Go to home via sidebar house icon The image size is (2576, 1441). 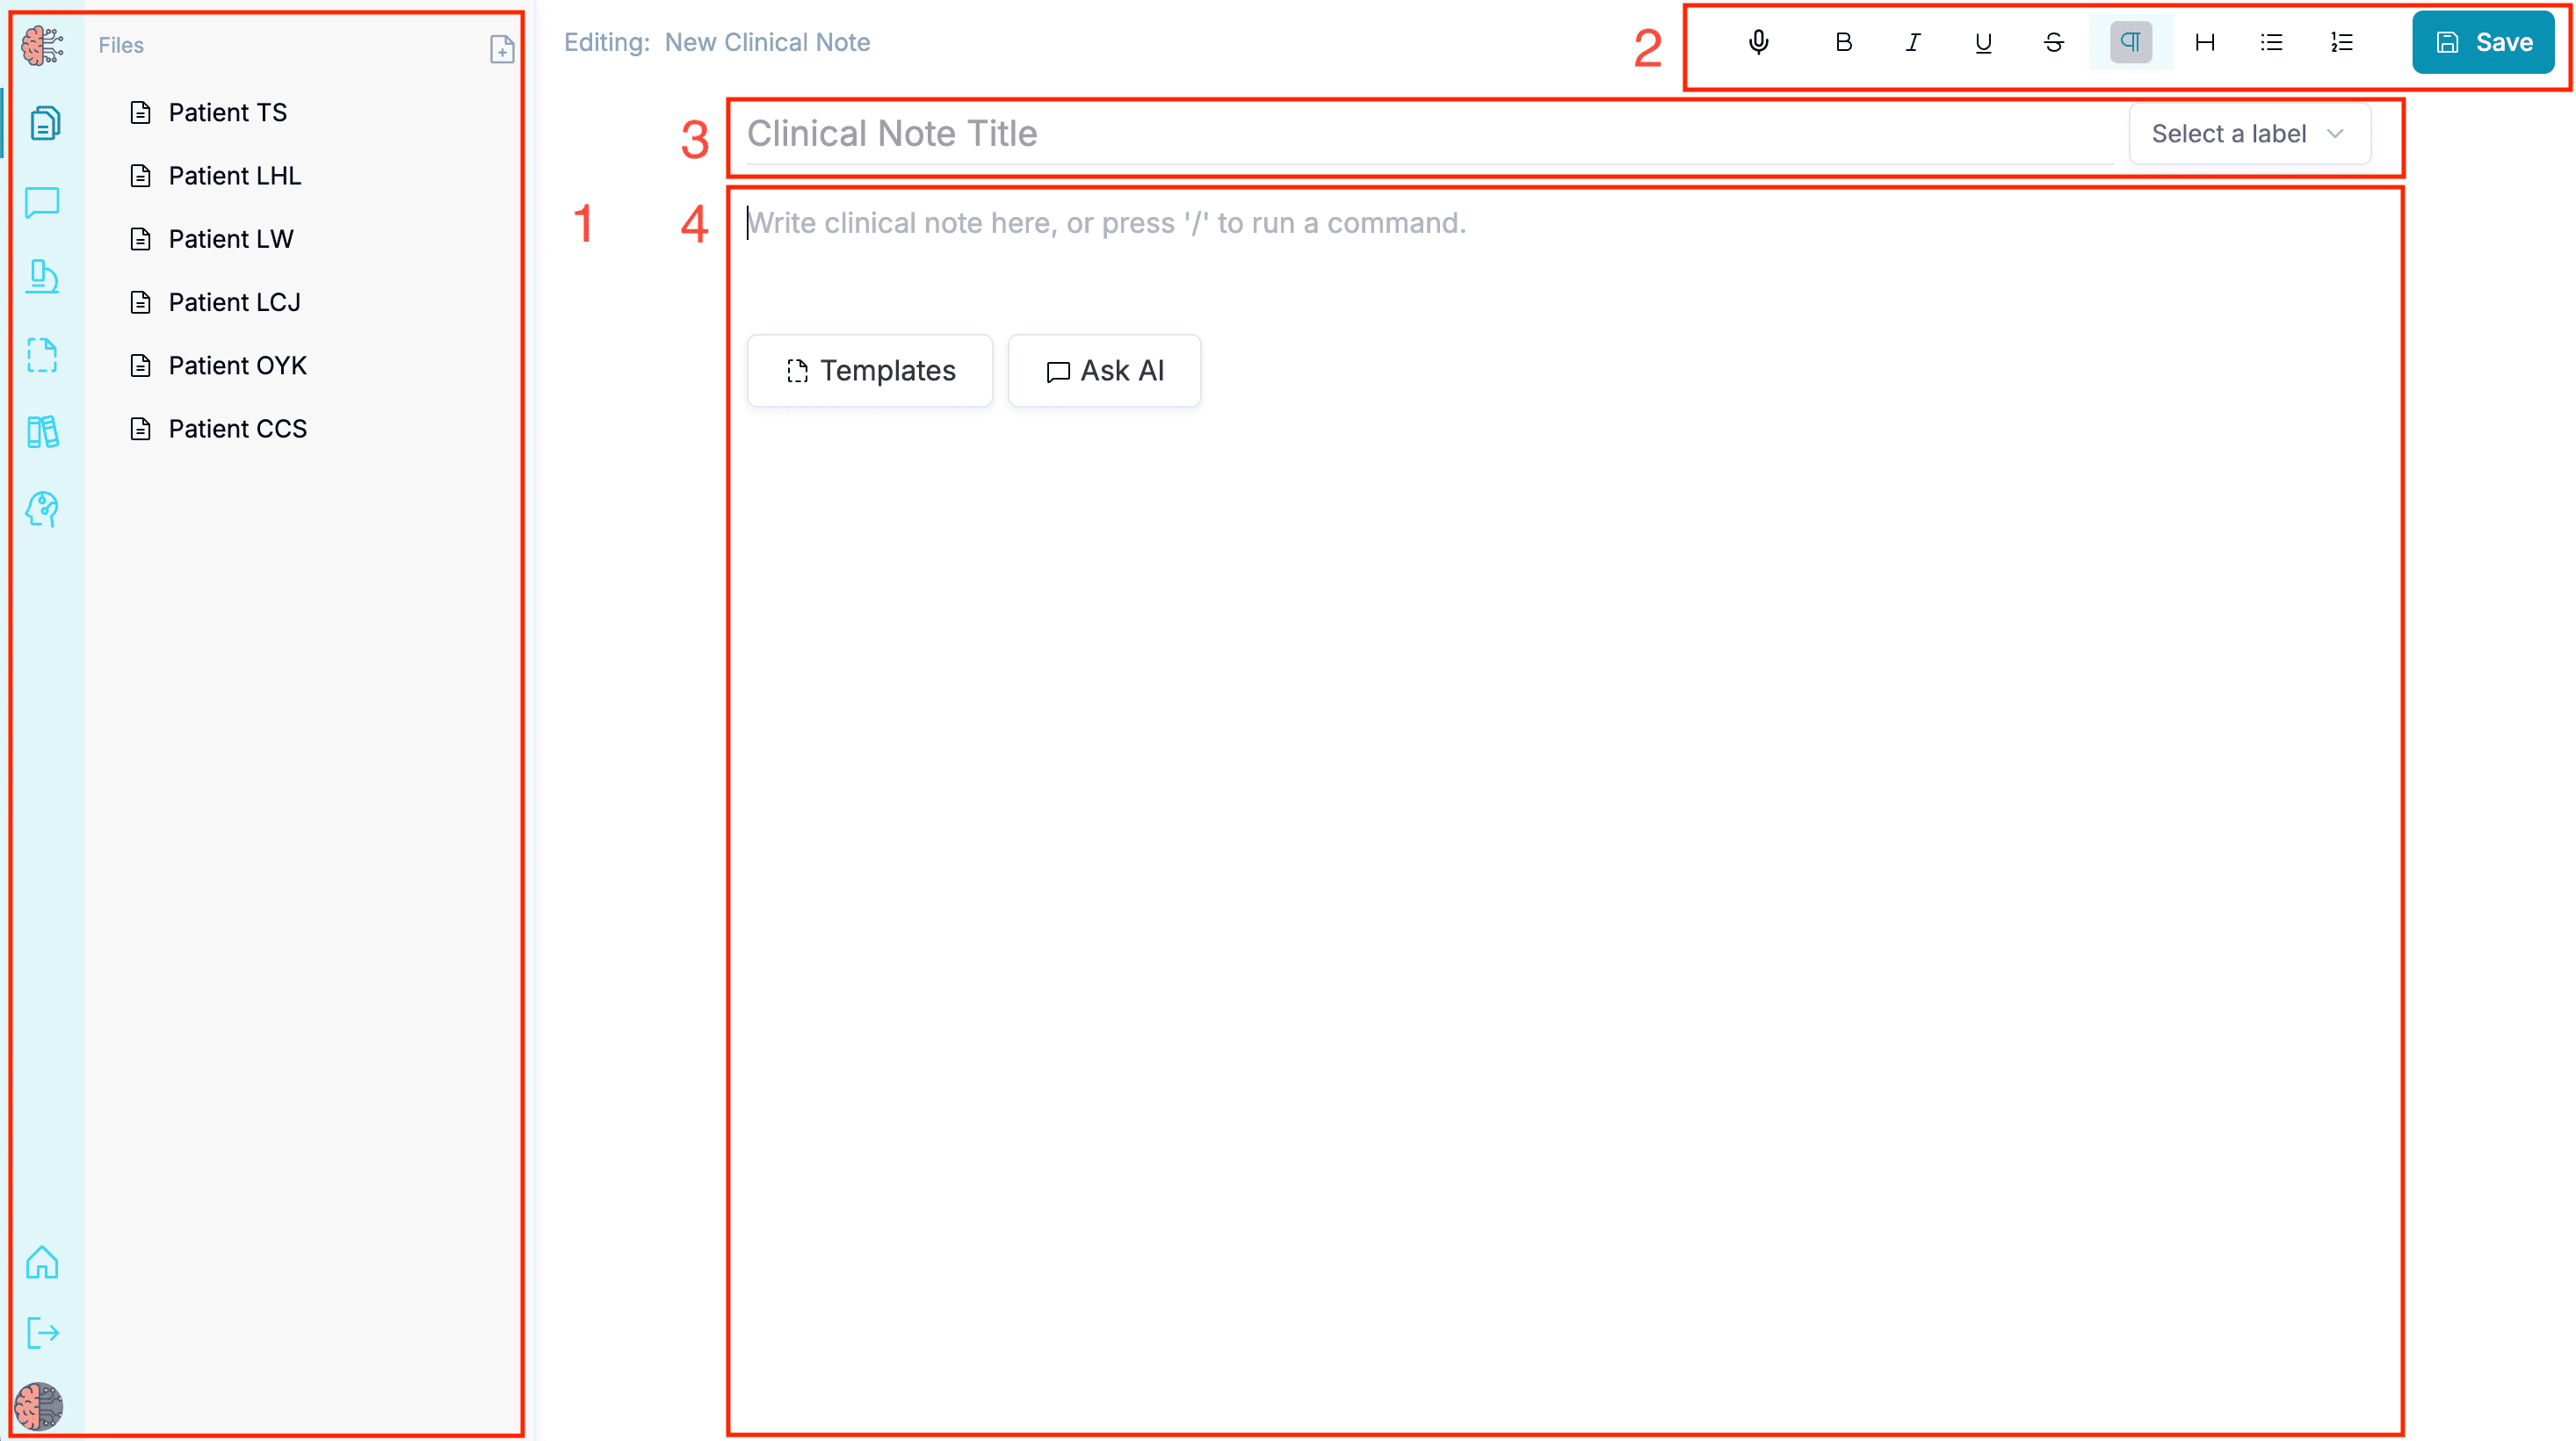click(x=42, y=1262)
